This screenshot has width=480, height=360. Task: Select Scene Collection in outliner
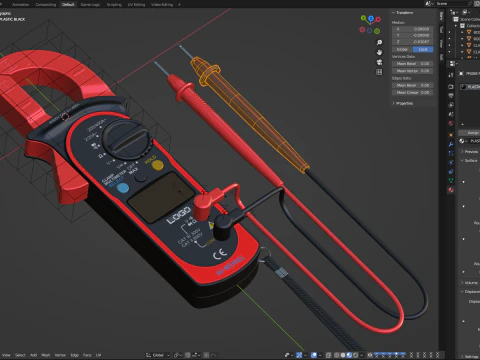(469, 19)
